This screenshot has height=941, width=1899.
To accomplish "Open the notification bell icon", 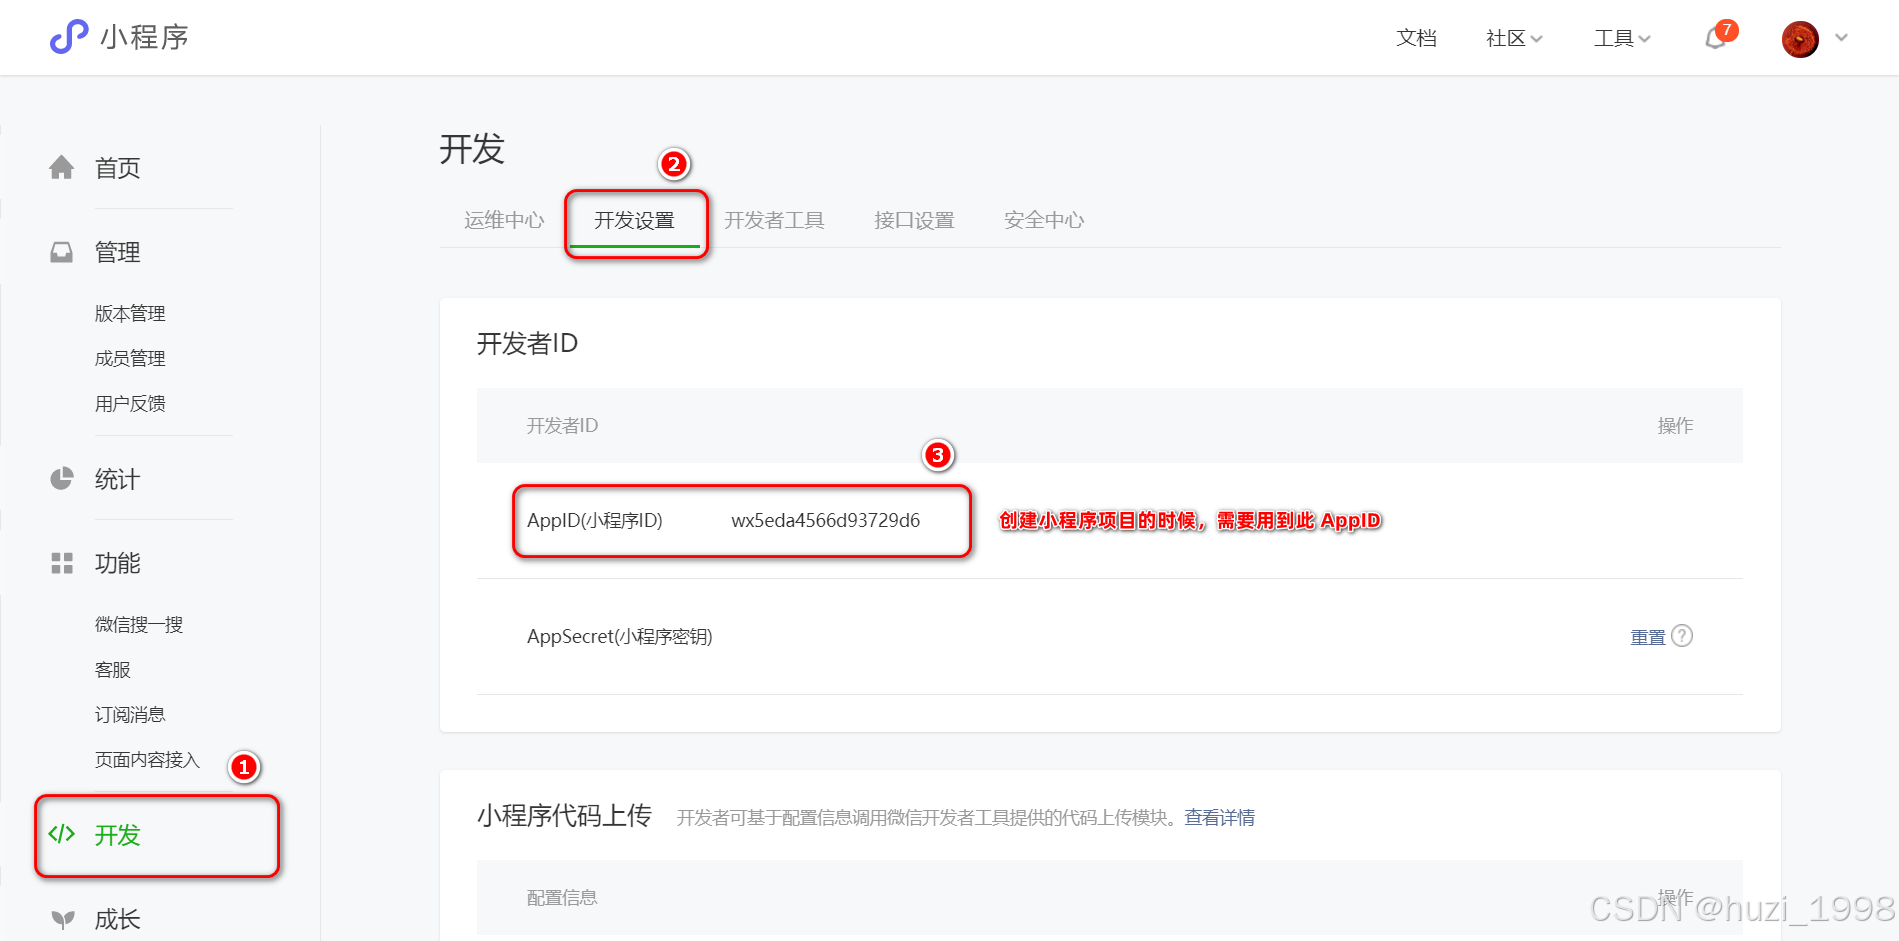I will point(1716,38).
